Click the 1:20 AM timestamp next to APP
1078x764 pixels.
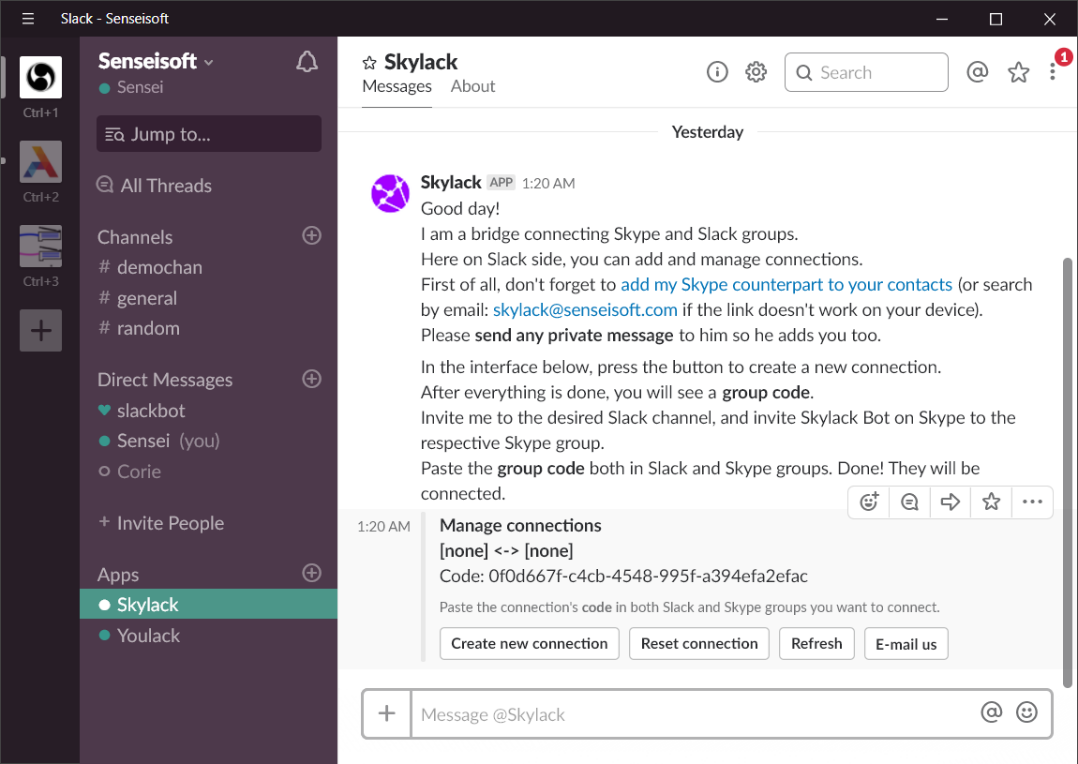[549, 184]
